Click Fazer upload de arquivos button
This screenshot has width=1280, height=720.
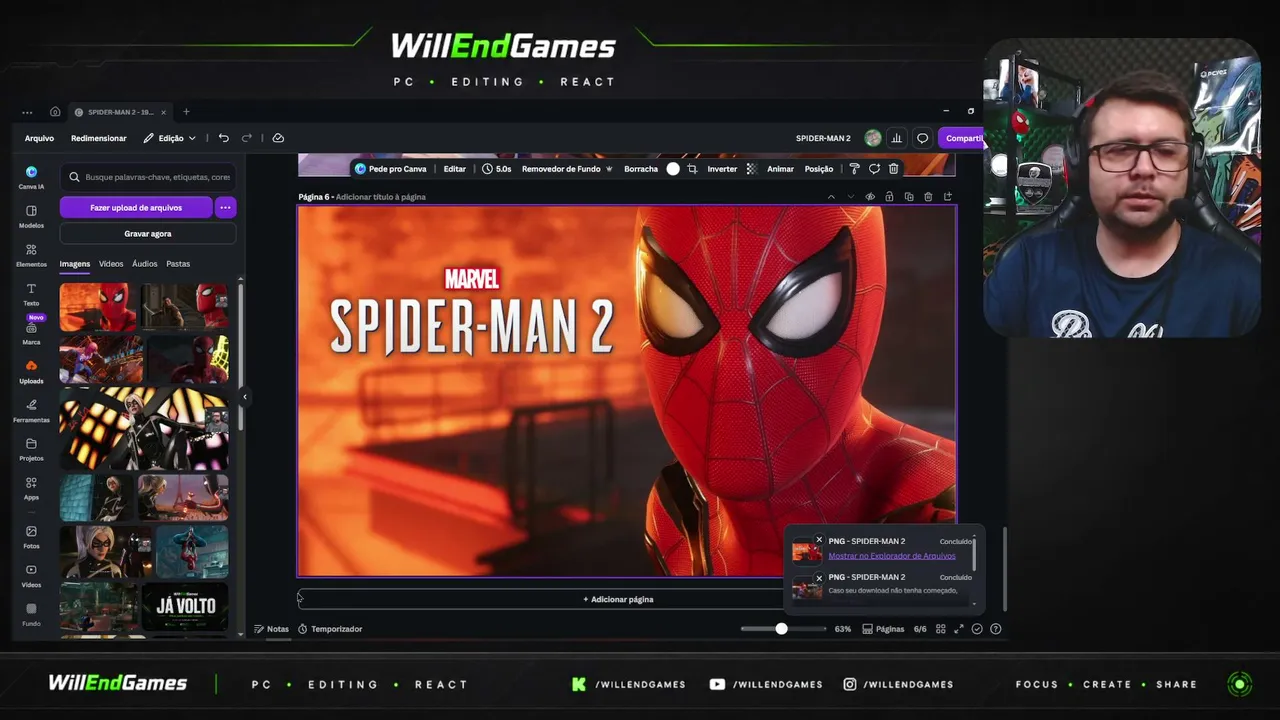[136, 207]
